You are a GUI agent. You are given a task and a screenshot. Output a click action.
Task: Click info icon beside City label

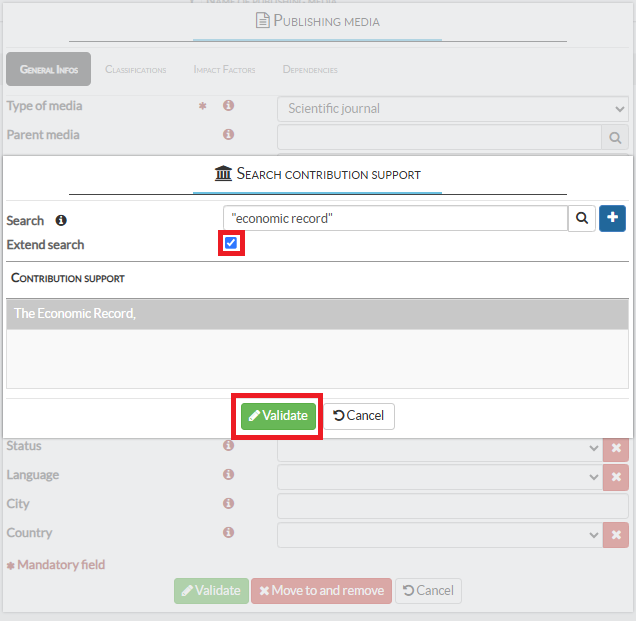point(228,504)
